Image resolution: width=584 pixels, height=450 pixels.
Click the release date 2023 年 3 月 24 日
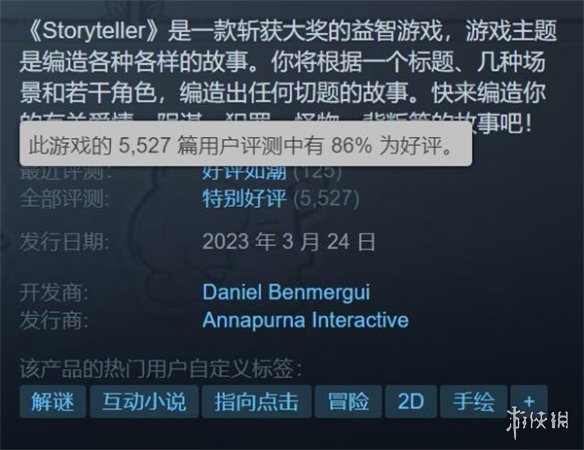[x=289, y=242]
